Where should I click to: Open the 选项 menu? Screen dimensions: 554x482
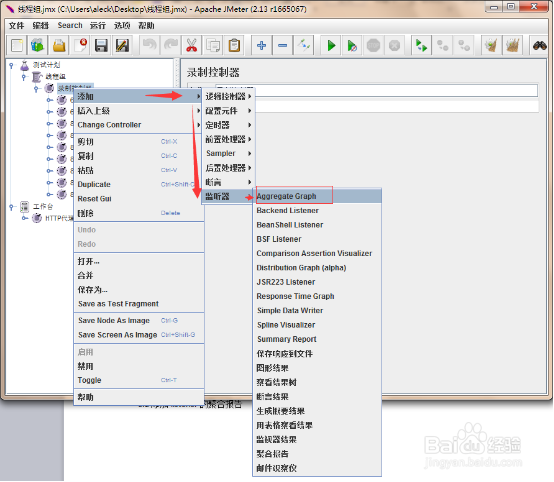coord(122,25)
